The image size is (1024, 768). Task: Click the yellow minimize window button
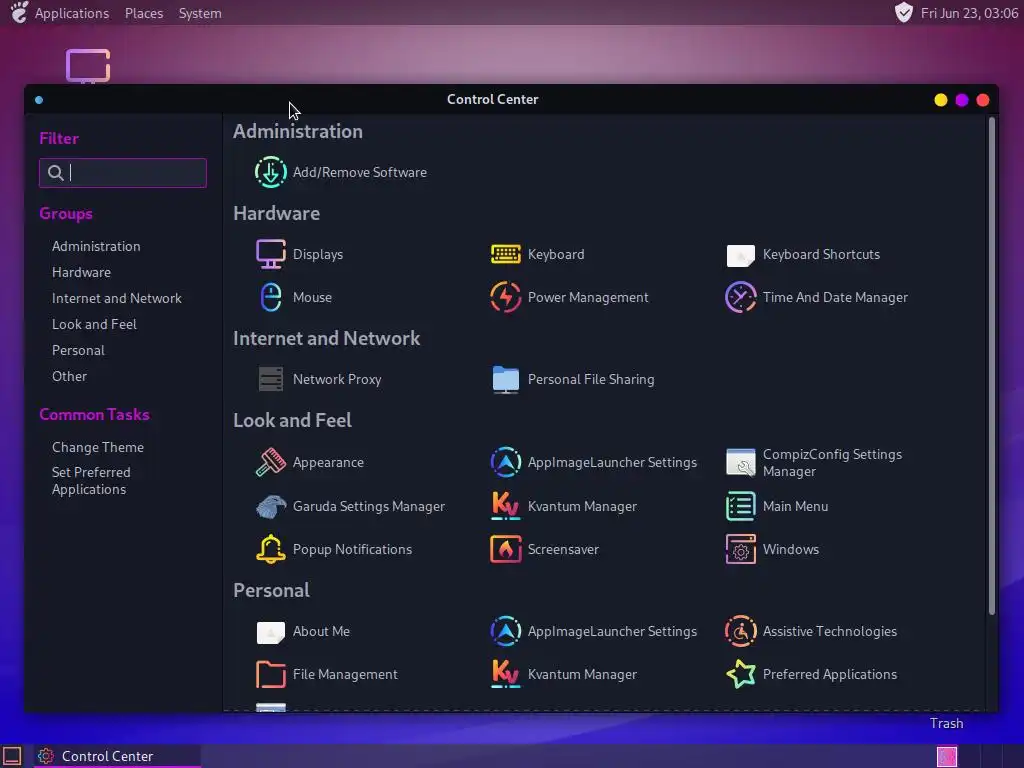[941, 100]
